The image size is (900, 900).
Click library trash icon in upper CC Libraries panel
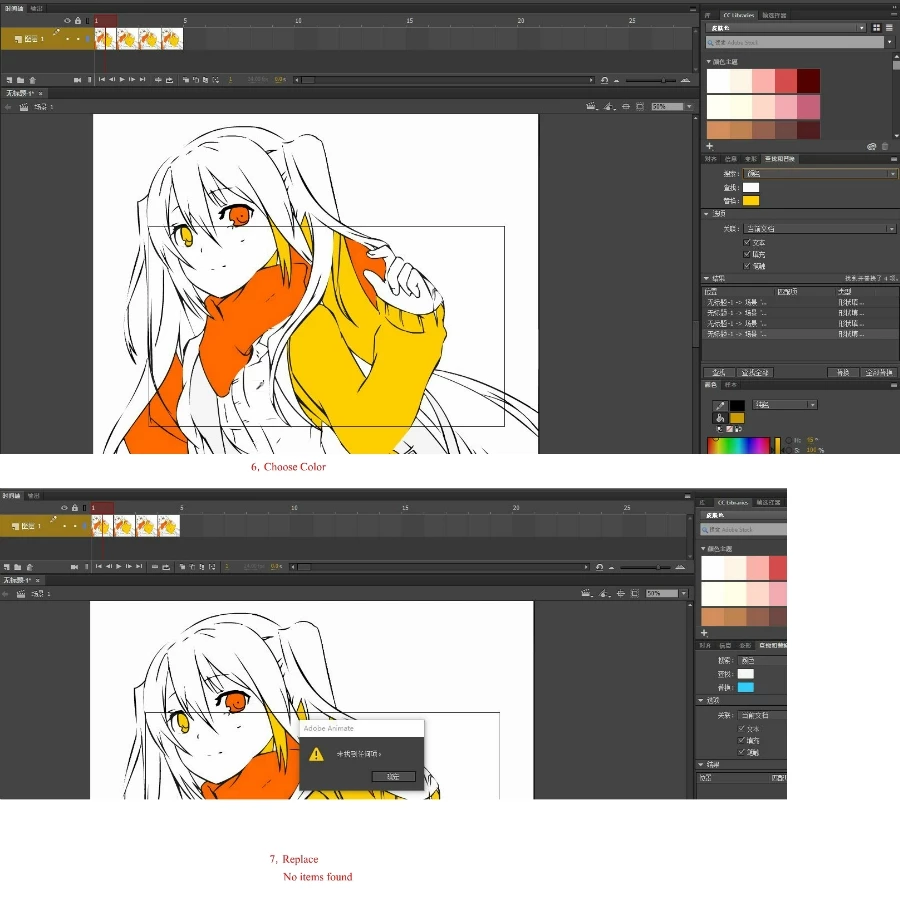(885, 147)
